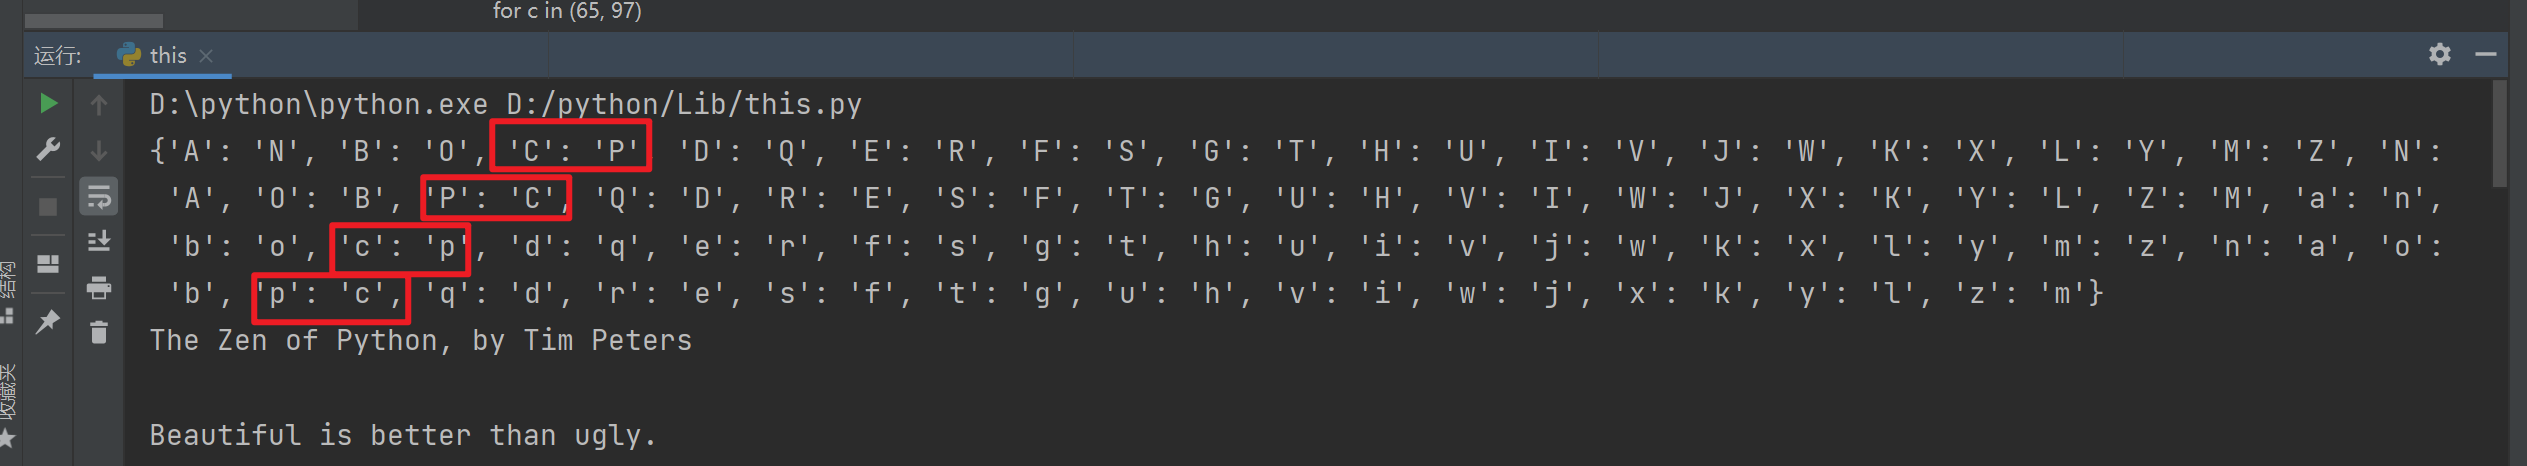Click 'Beautiful is better than ugly.' output line
The height and width of the screenshot is (466, 2527).
tap(403, 435)
